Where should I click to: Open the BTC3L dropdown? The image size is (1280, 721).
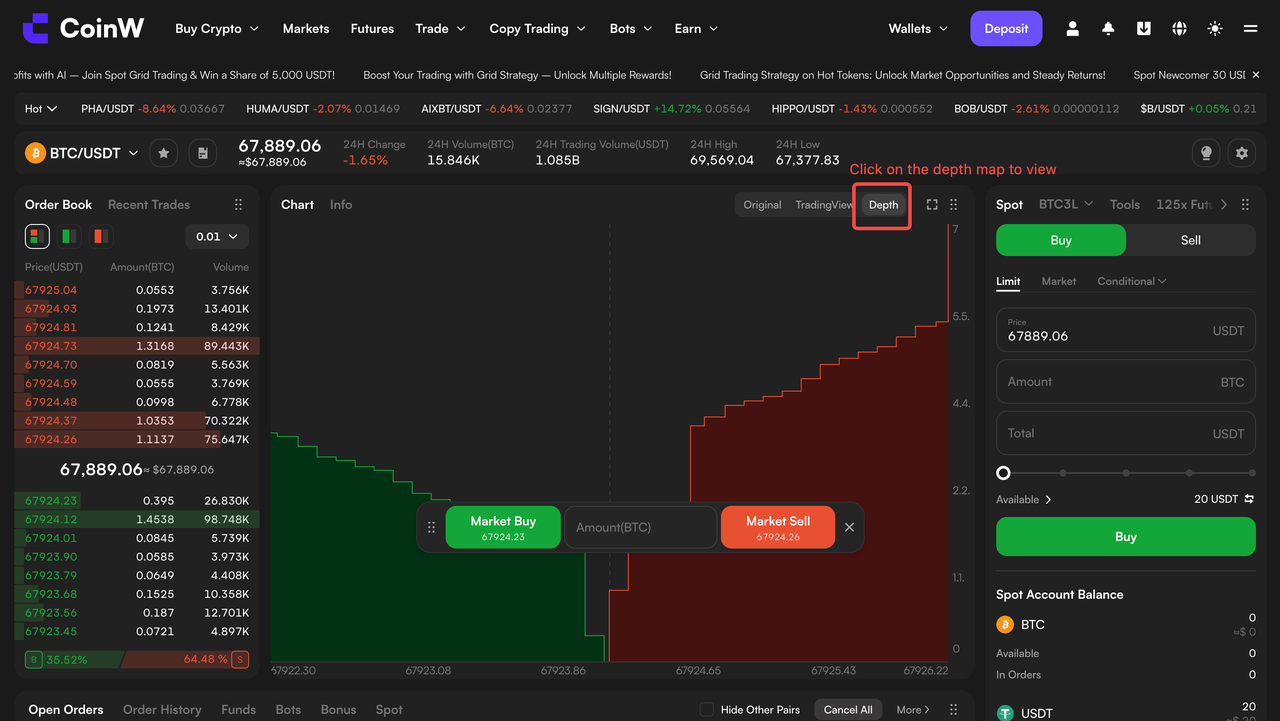[x=1066, y=205]
